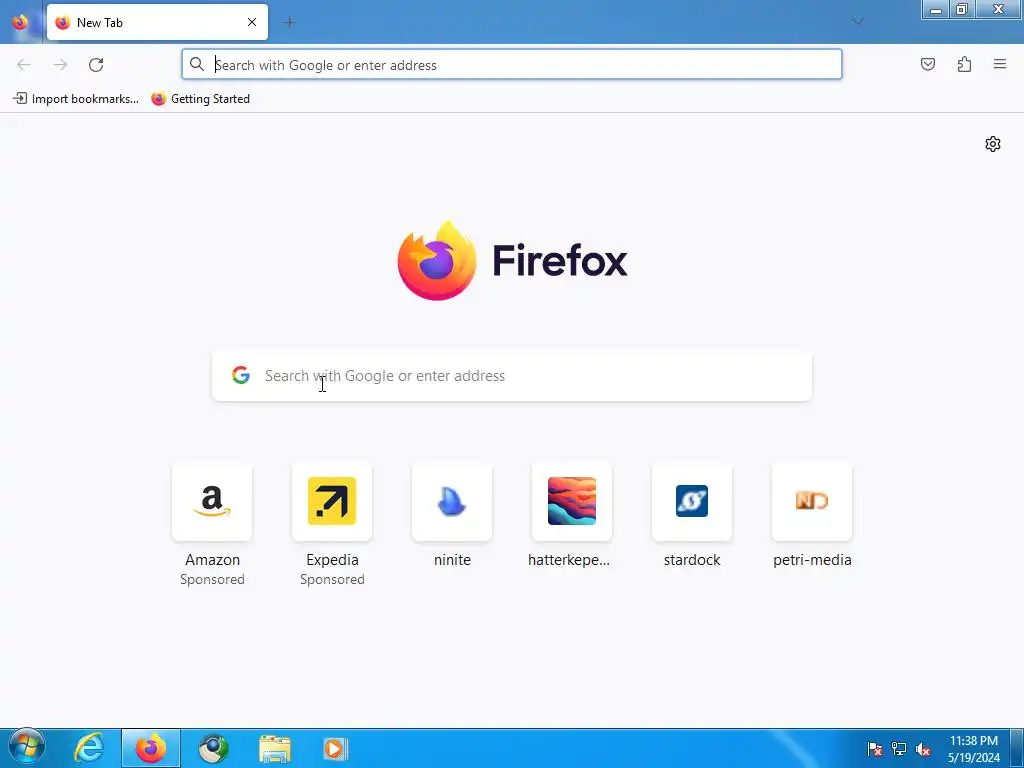Restore down the Firefox window
This screenshot has height=768, width=1024.
pyautogui.click(x=961, y=10)
